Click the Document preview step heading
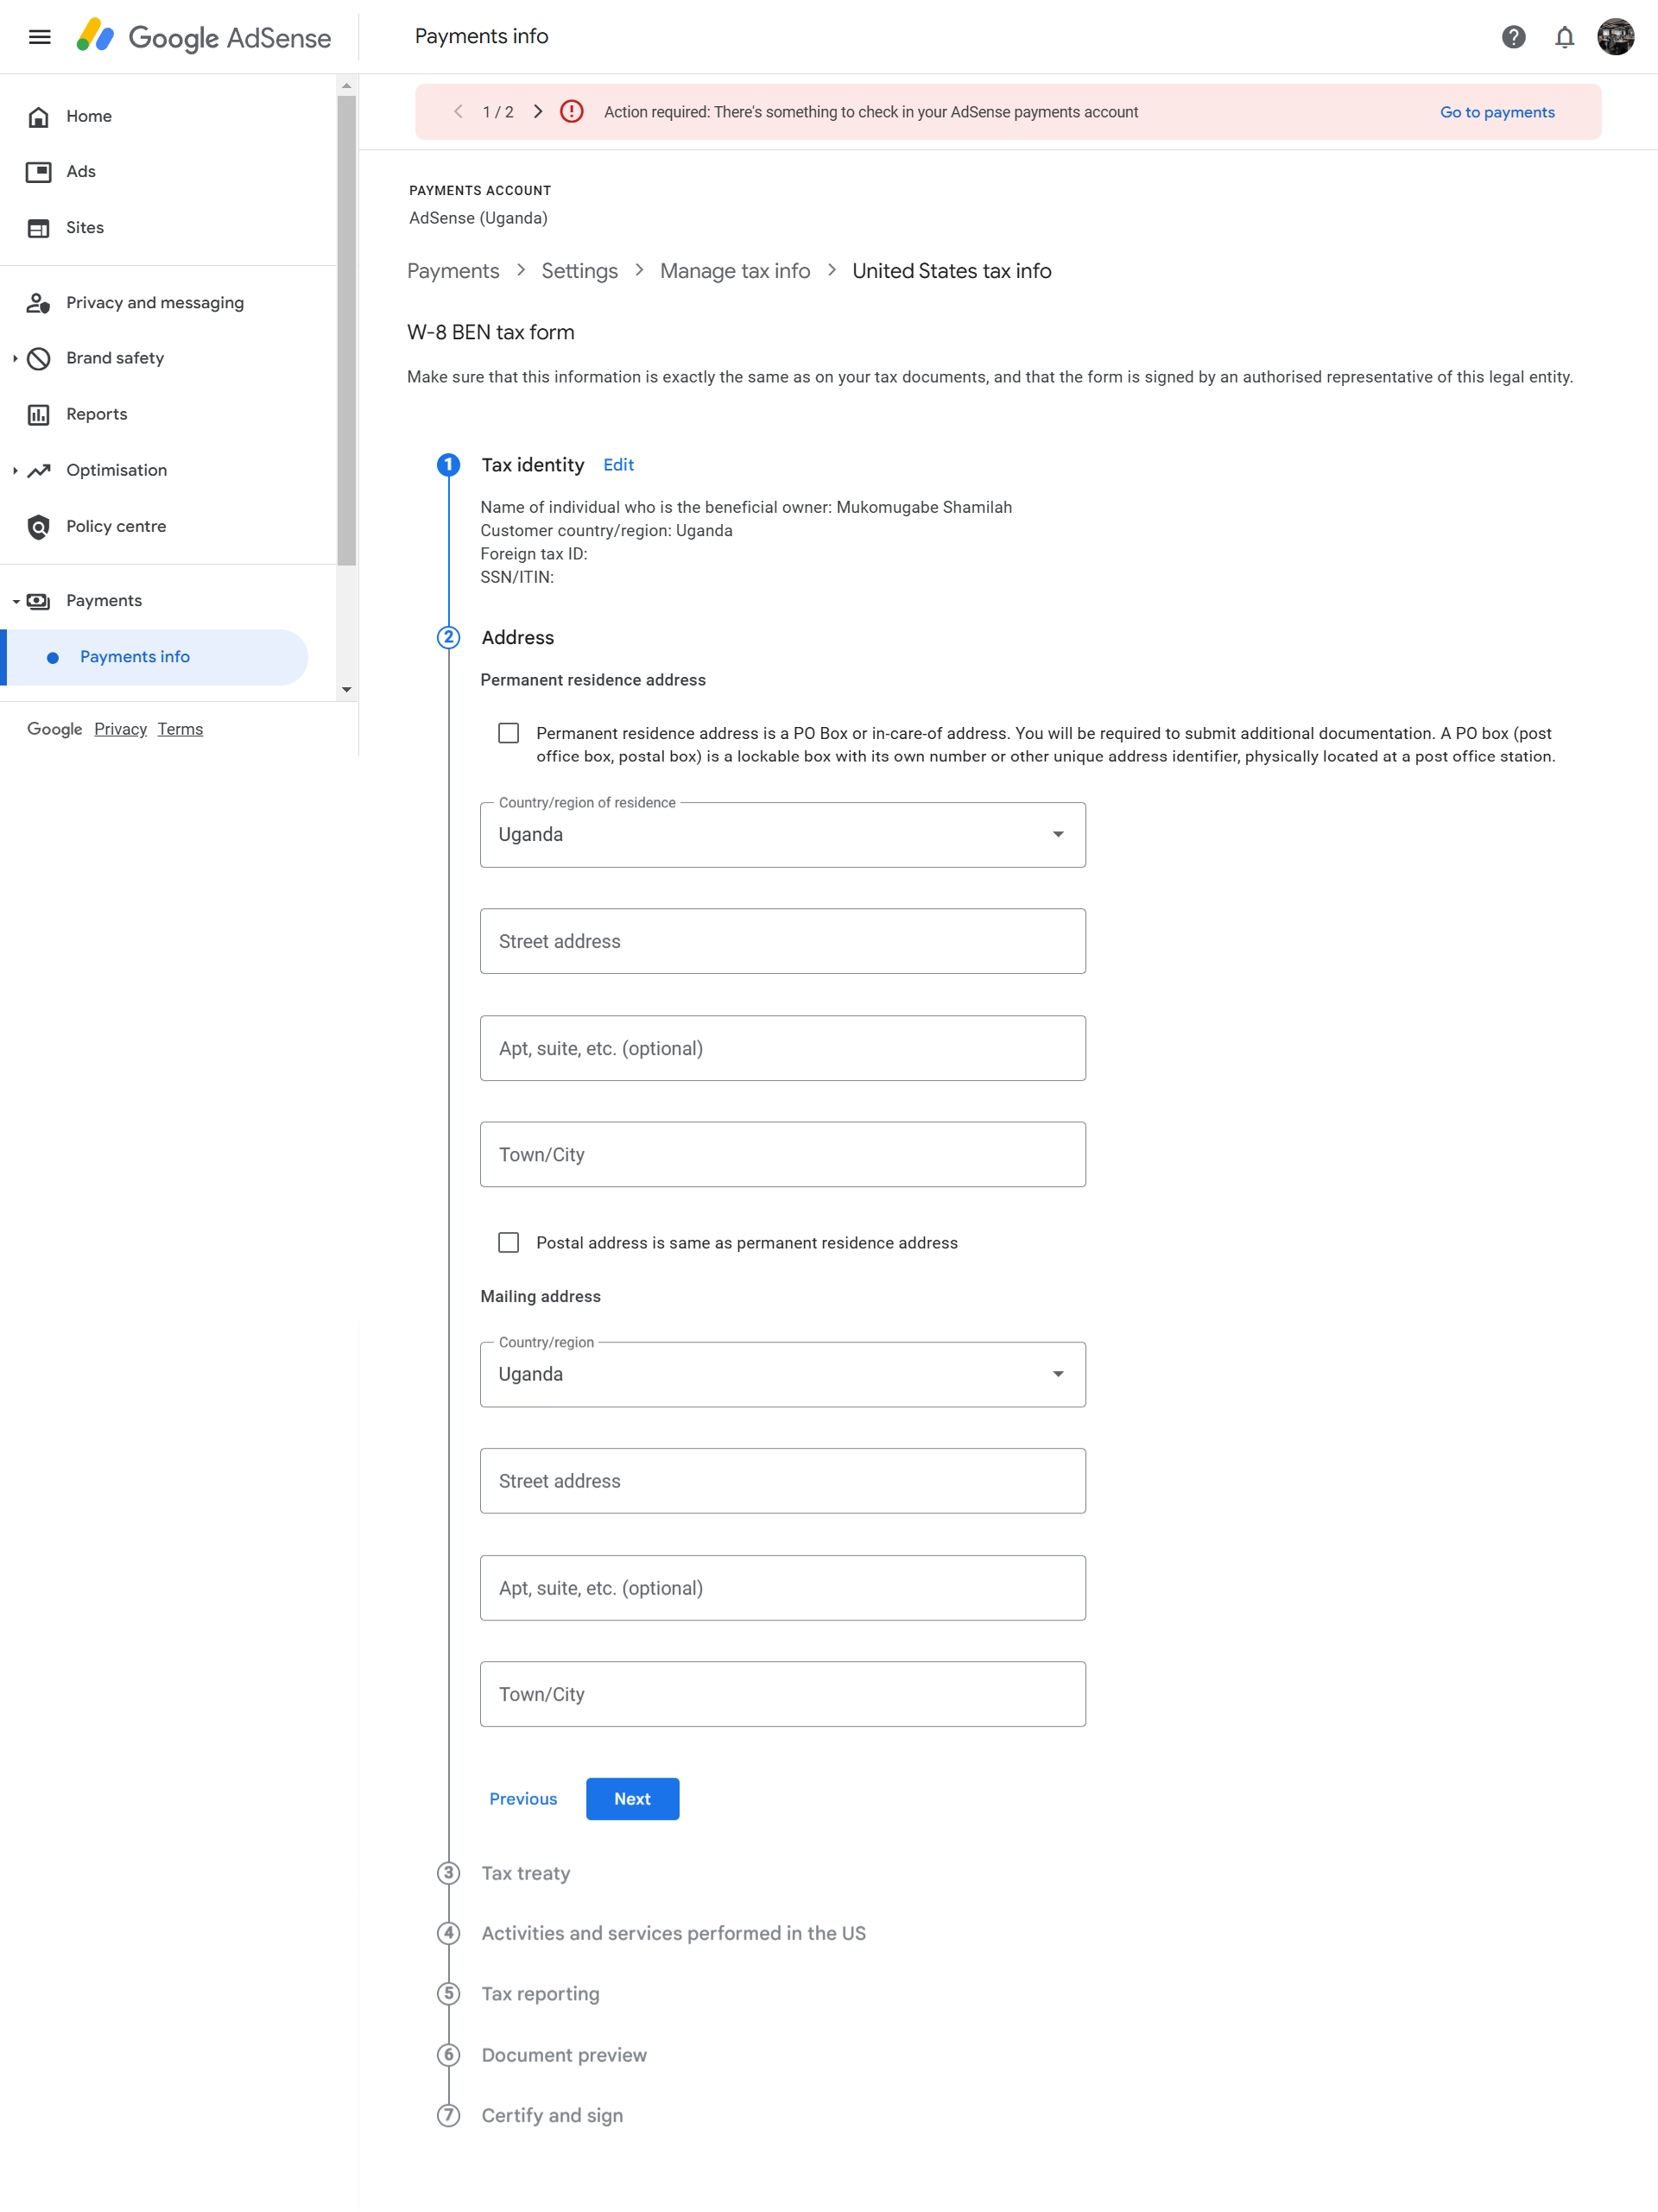The image size is (1658, 2212). 564,2055
